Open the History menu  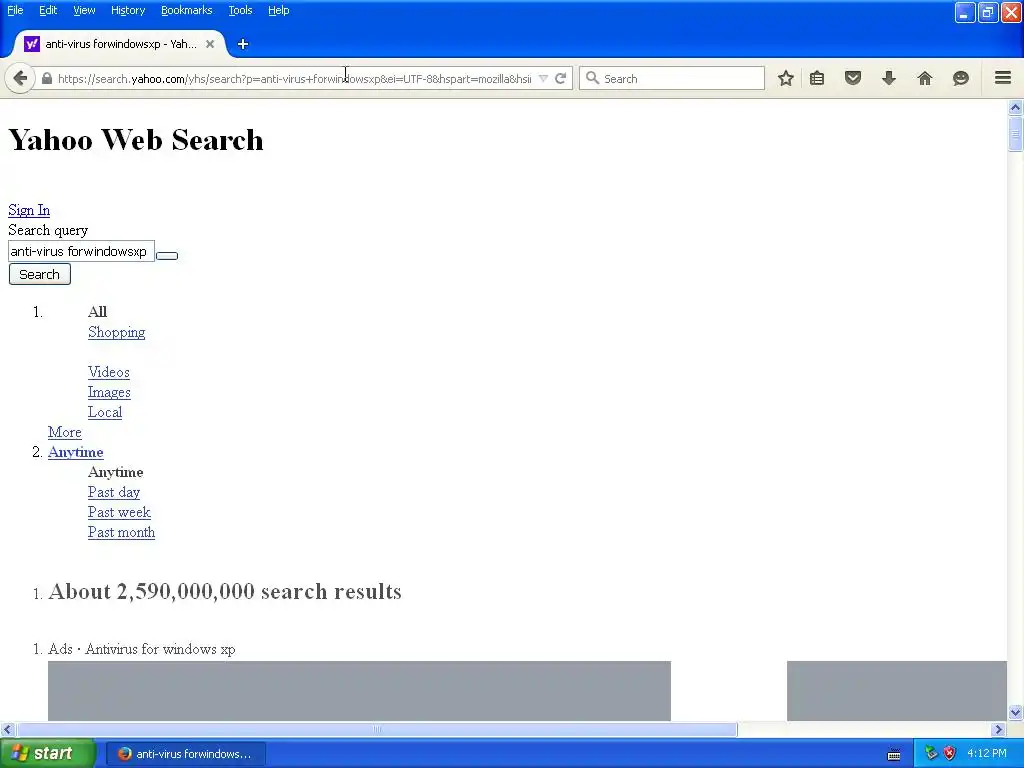128,10
